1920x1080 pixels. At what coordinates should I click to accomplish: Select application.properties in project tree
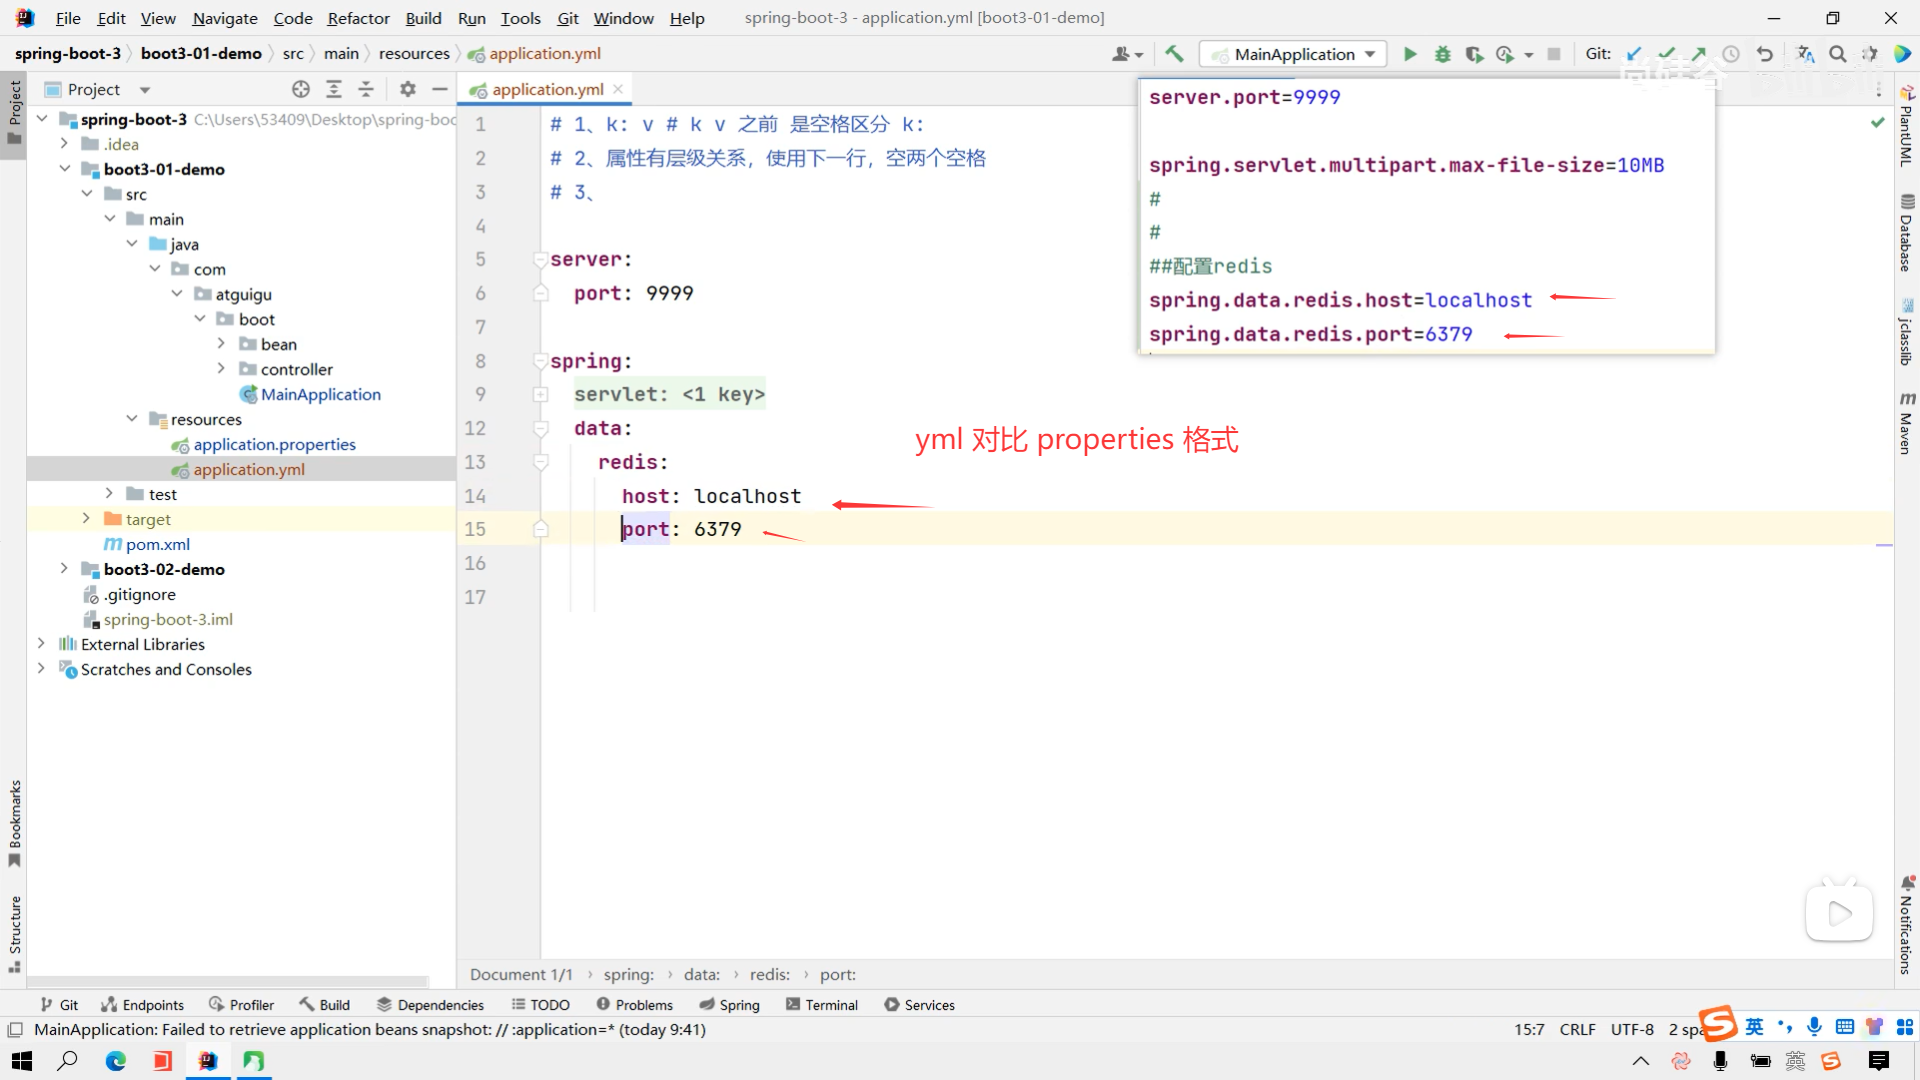(x=274, y=444)
